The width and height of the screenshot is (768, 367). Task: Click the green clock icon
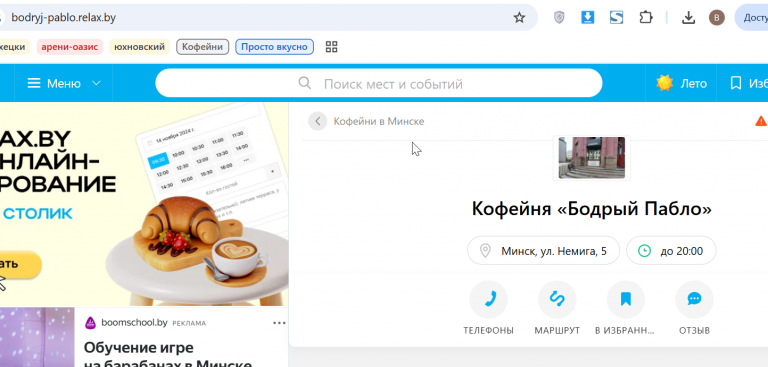tap(645, 251)
